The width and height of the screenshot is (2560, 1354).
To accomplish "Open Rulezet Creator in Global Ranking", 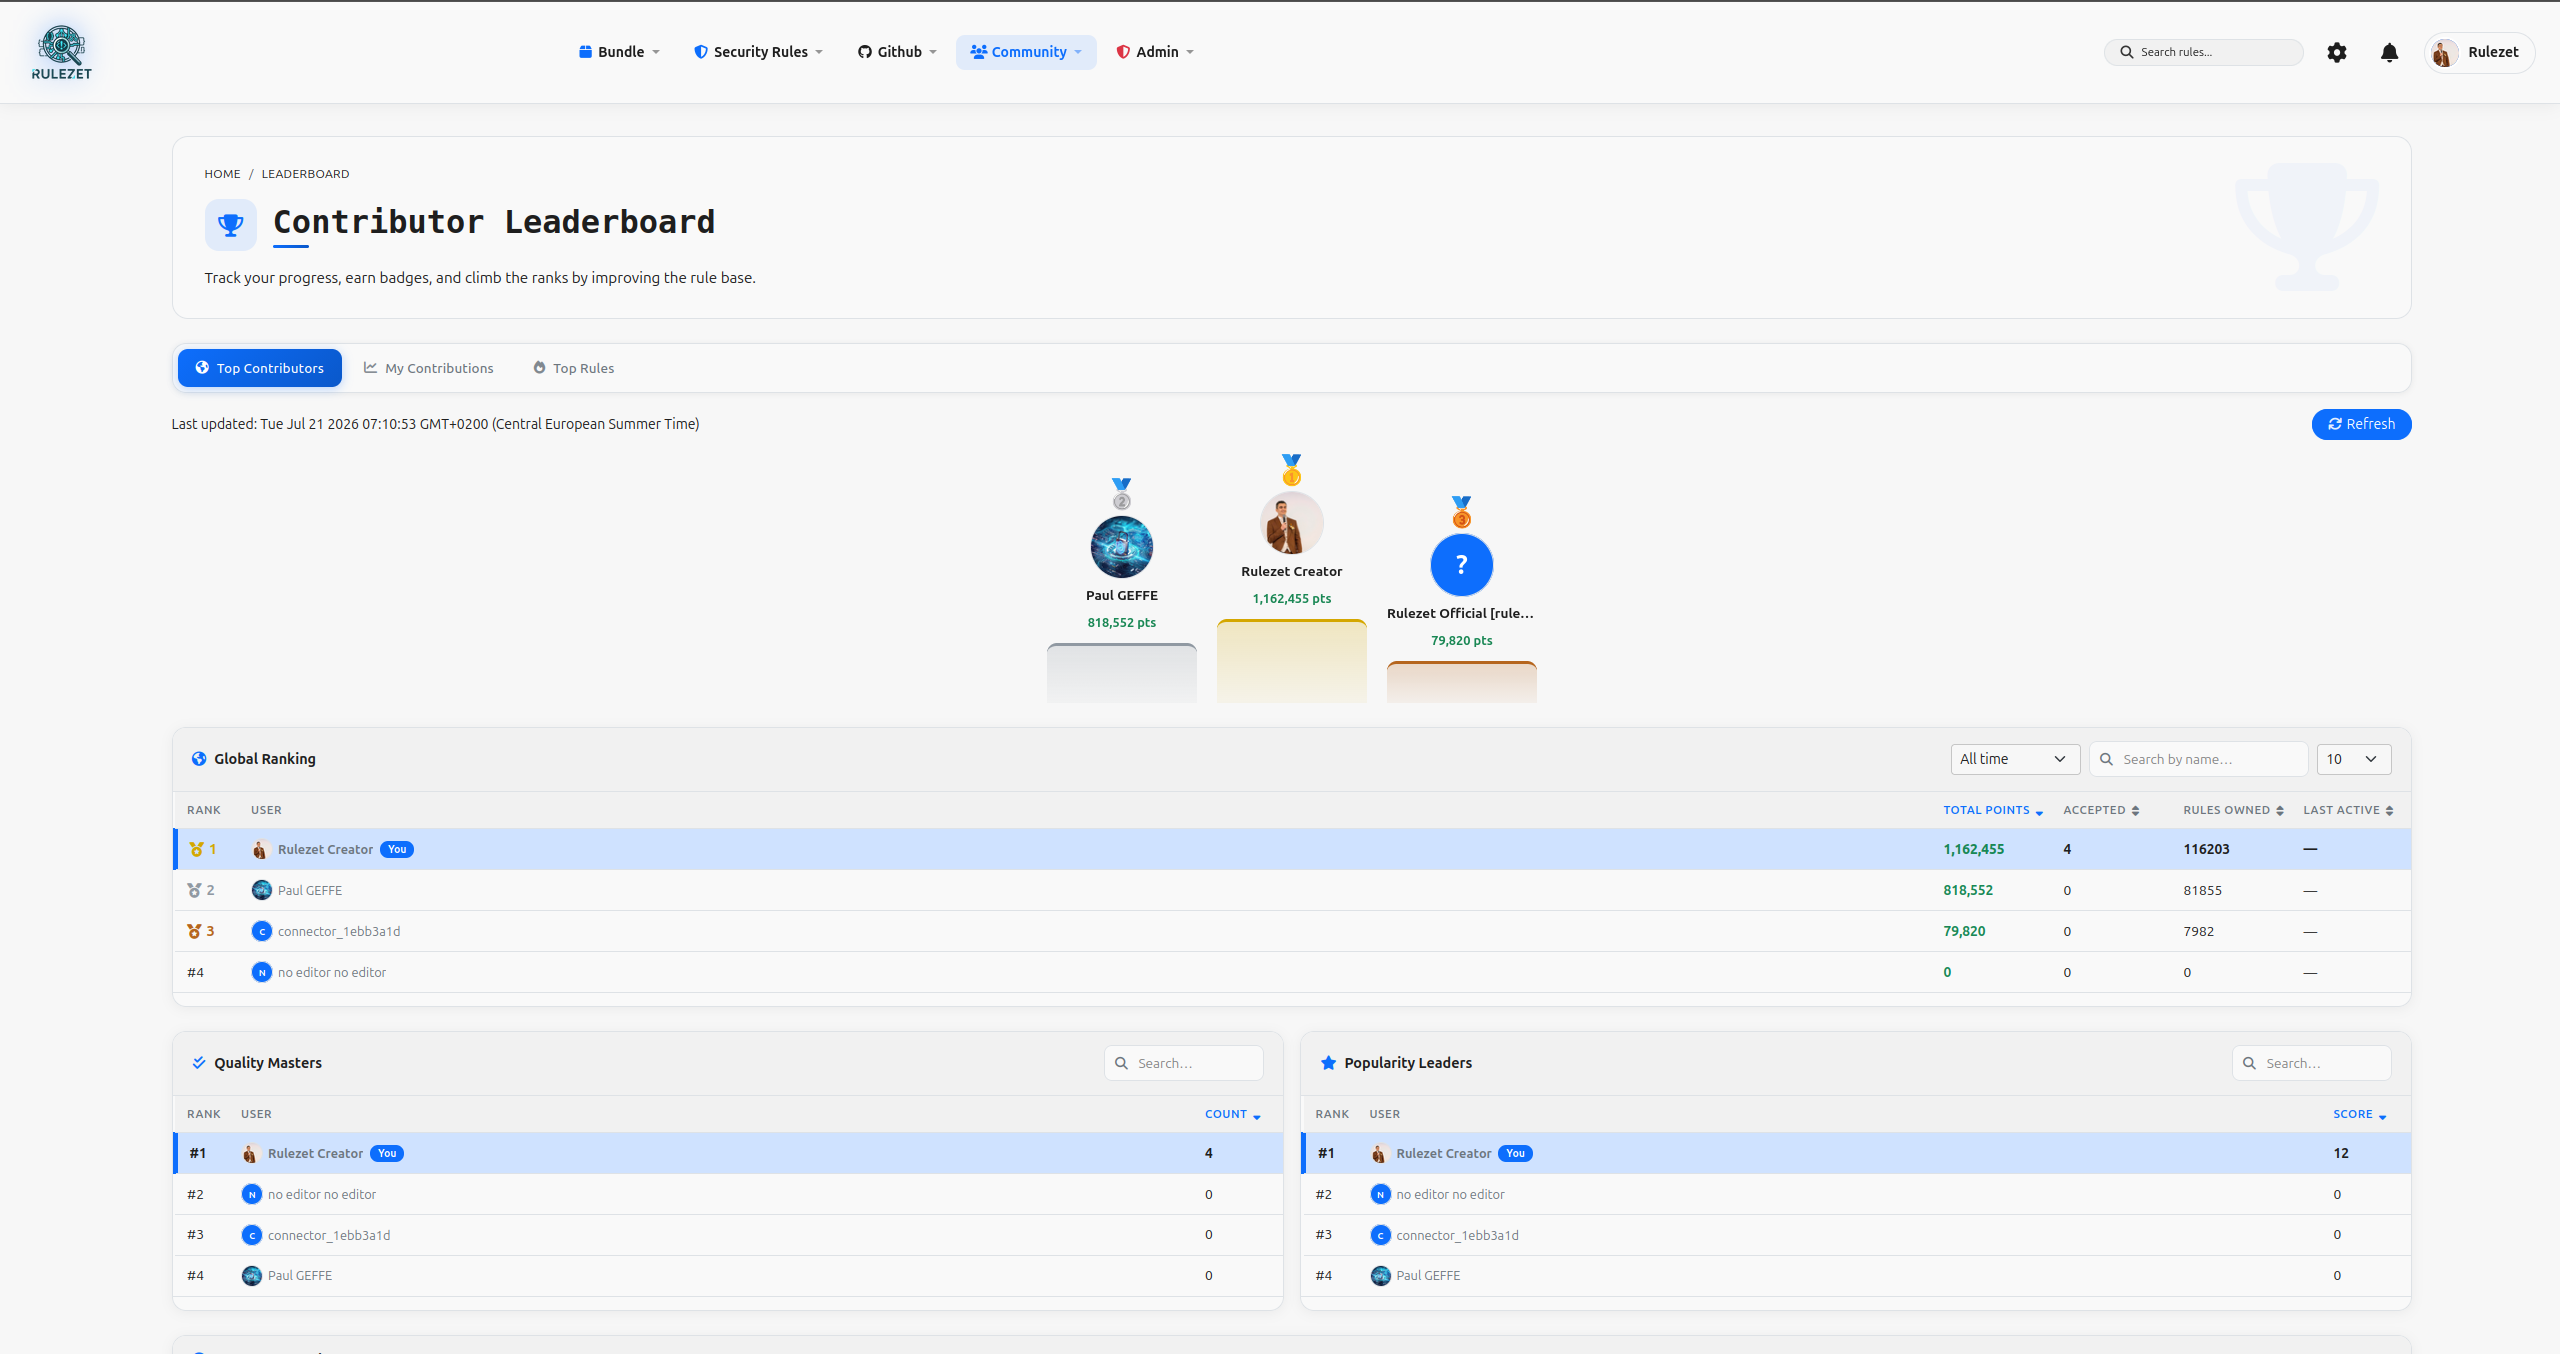I will (325, 849).
